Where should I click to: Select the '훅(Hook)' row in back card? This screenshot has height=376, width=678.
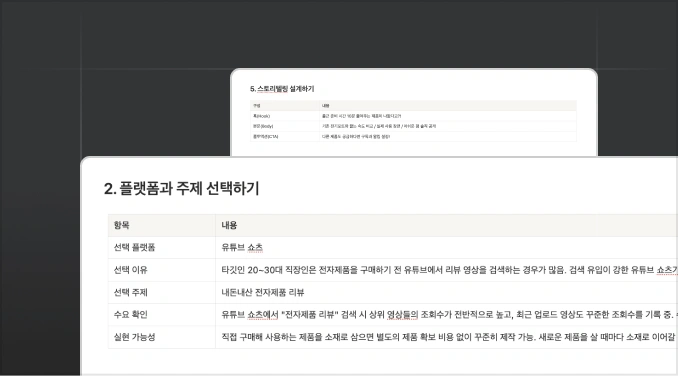click(413, 116)
